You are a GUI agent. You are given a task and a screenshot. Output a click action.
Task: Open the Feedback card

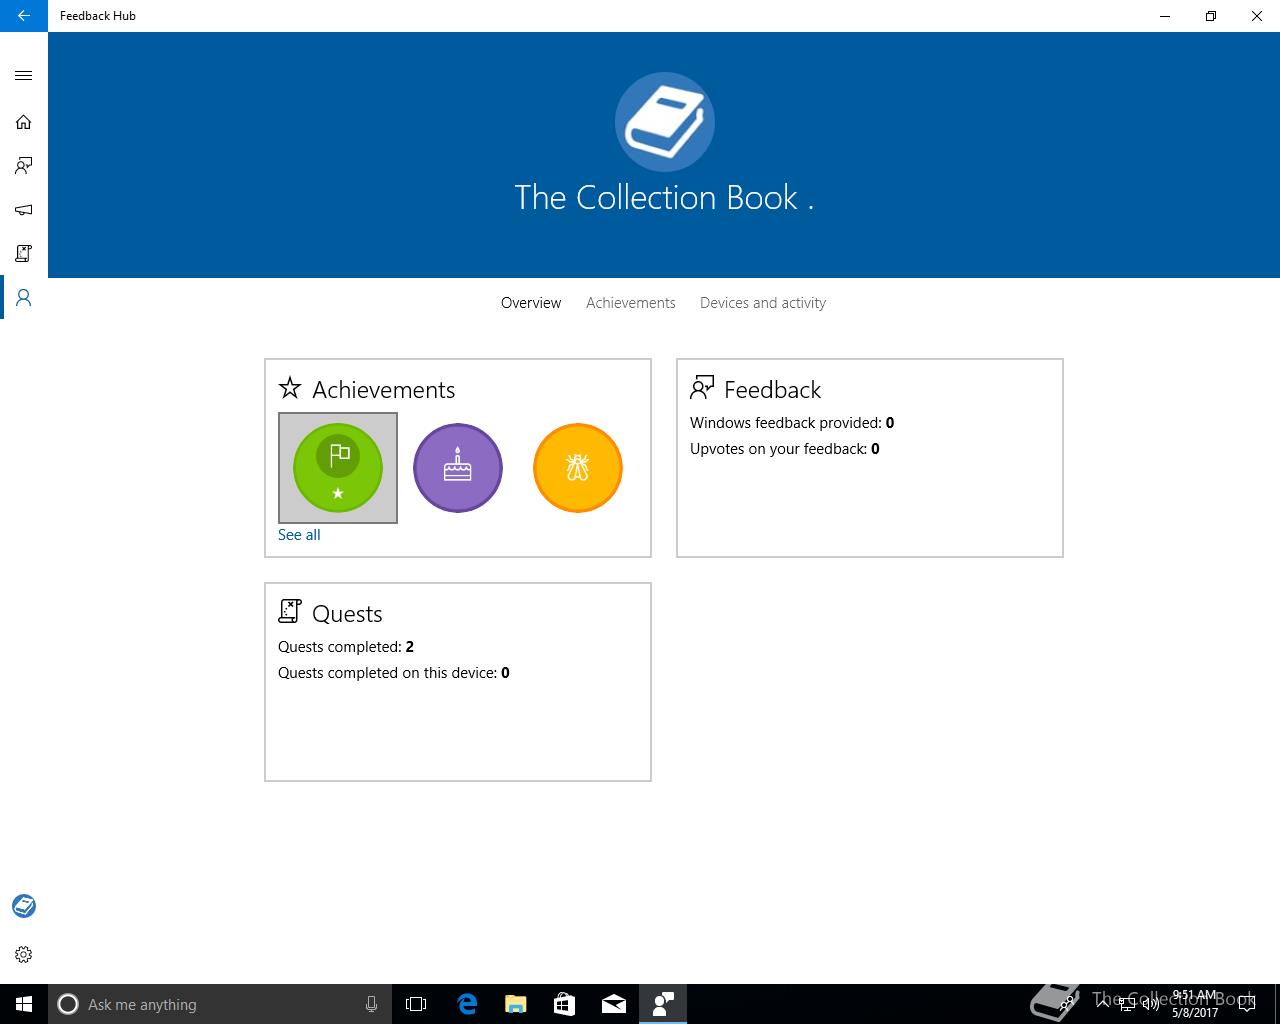[x=870, y=458]
